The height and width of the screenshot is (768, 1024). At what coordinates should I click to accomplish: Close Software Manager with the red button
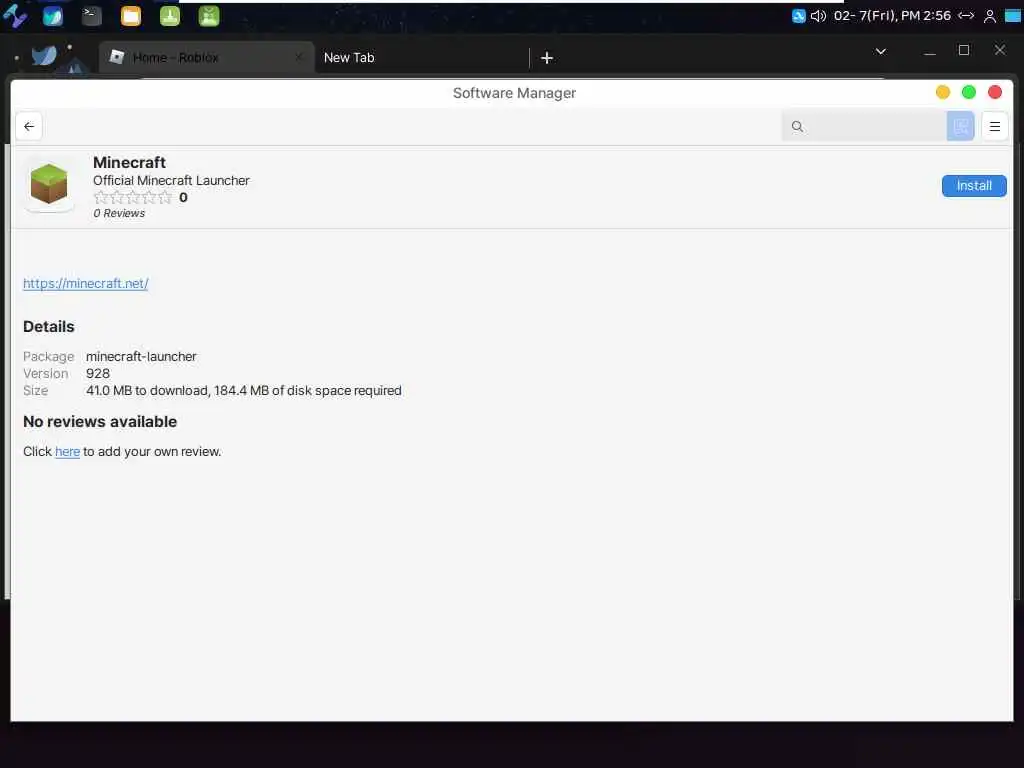click(x=995, y=93)
